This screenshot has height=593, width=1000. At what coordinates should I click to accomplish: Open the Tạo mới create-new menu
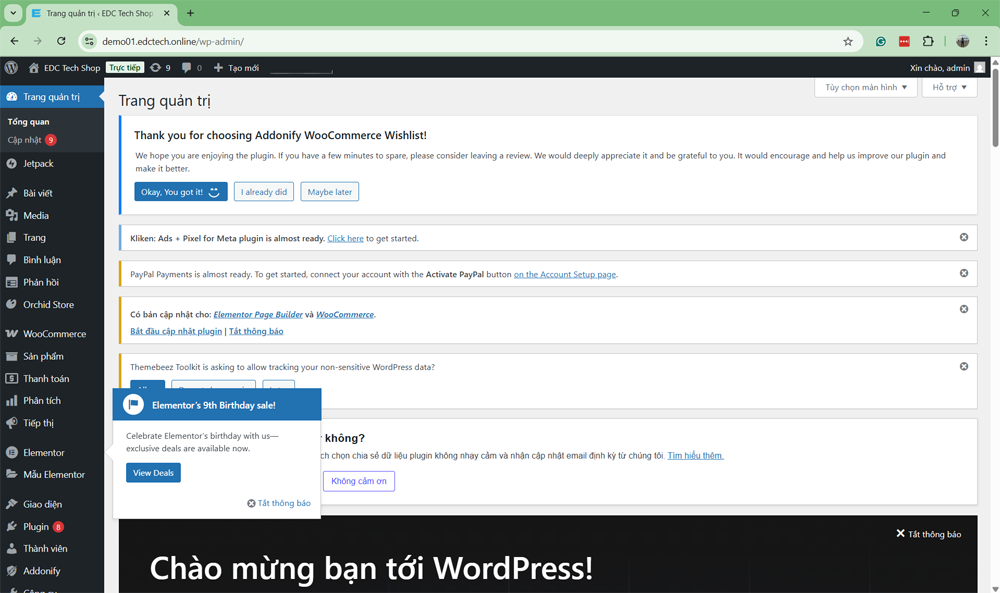tap(236, 68)
